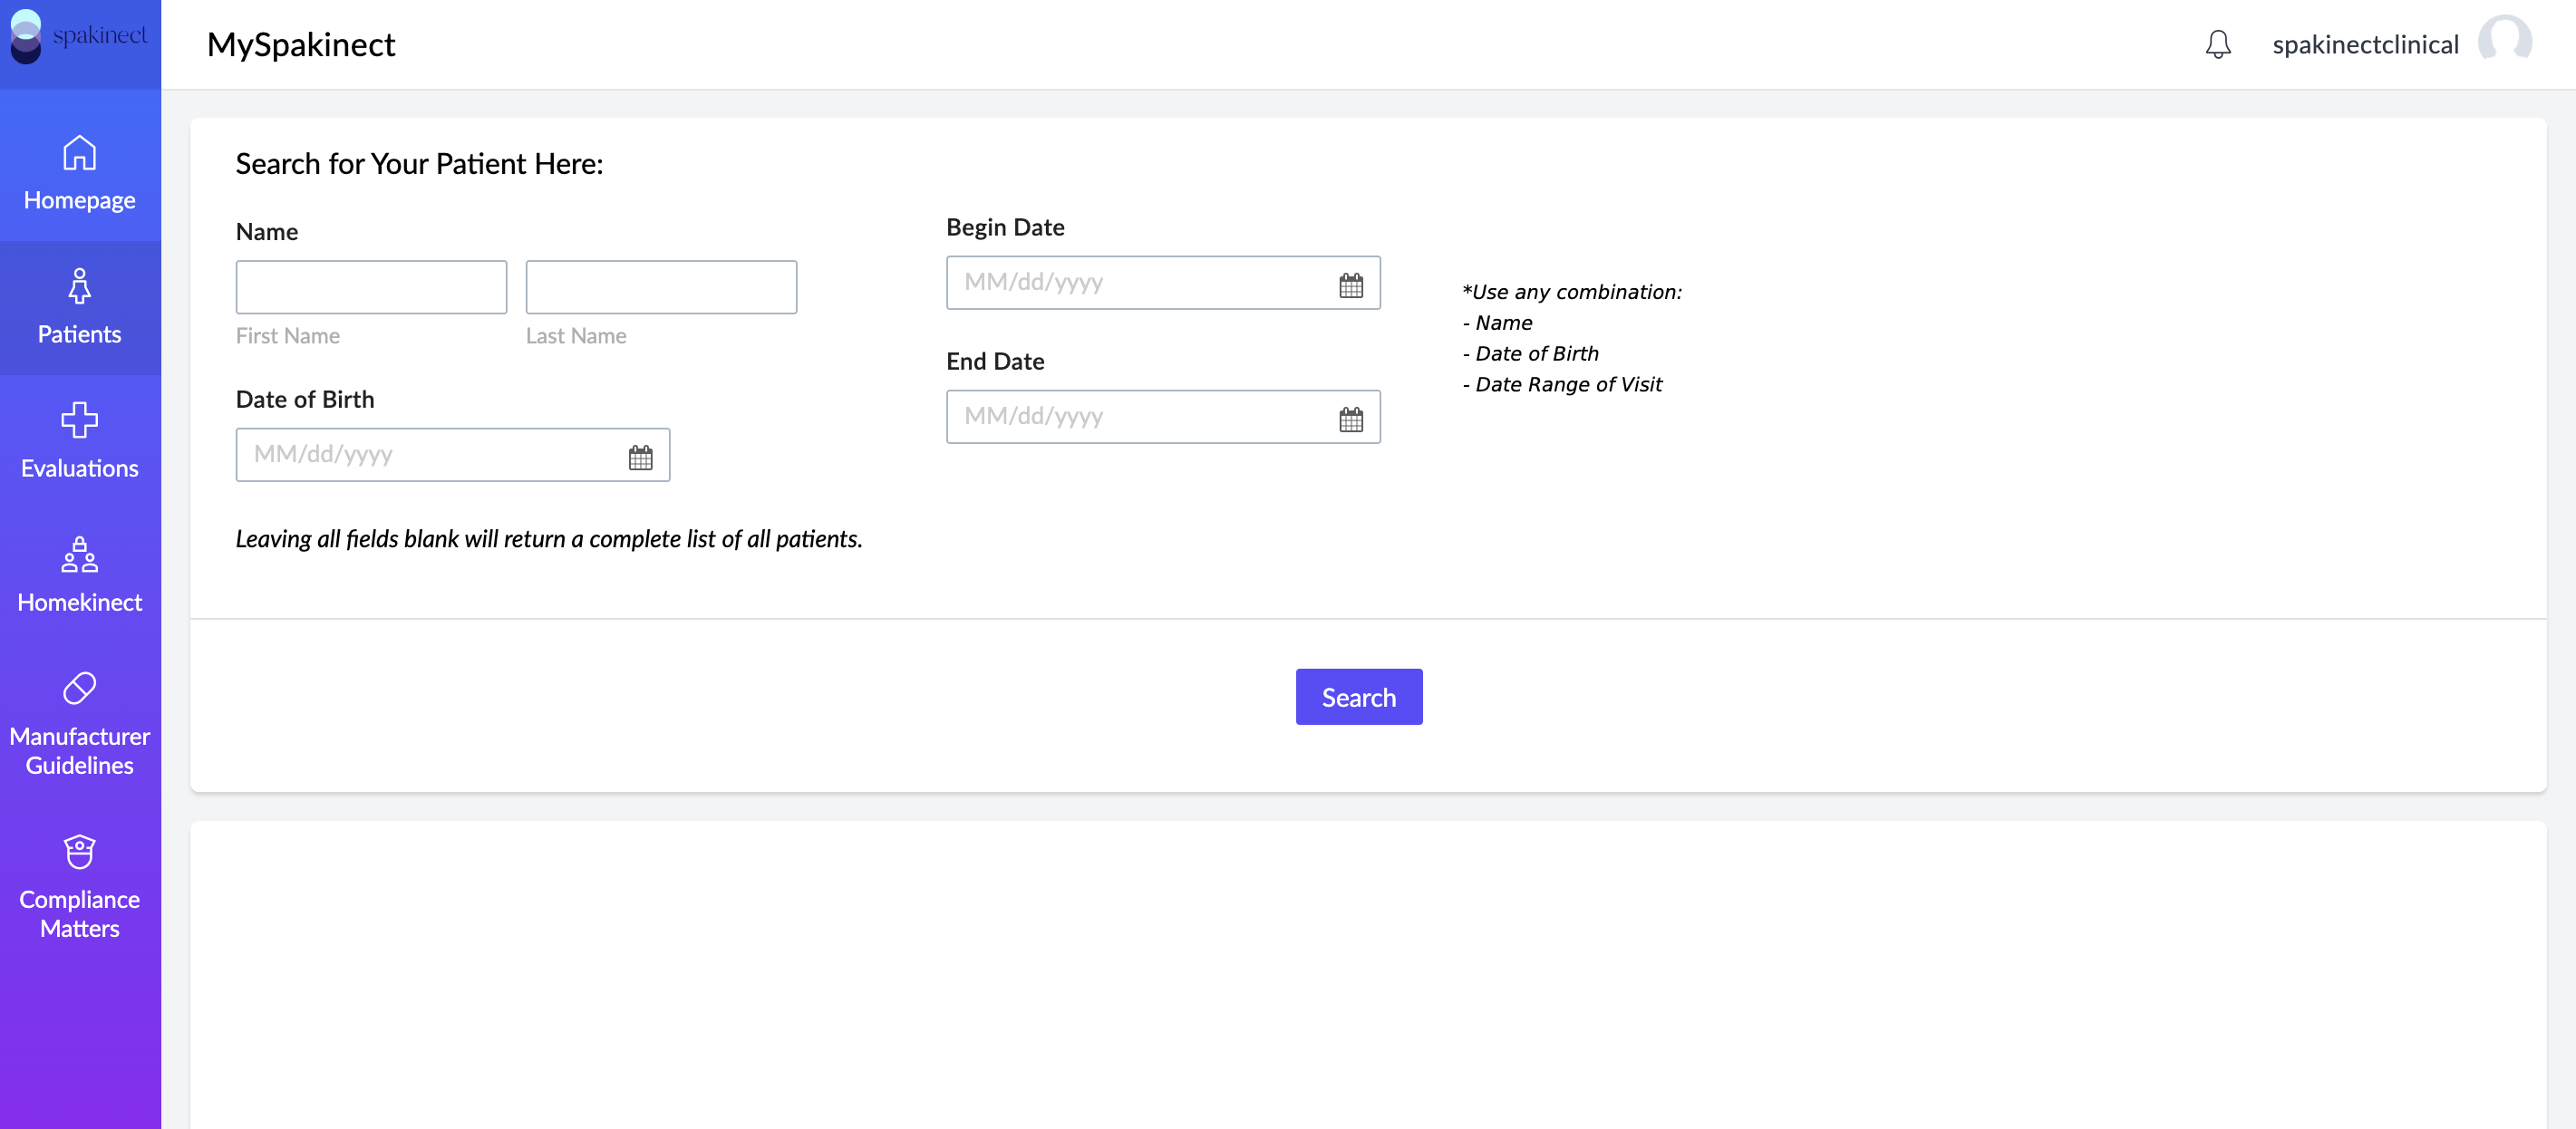2576x1129 pixels.
Task: Go to Evaluations menu label
Action: tap(80, 468)
